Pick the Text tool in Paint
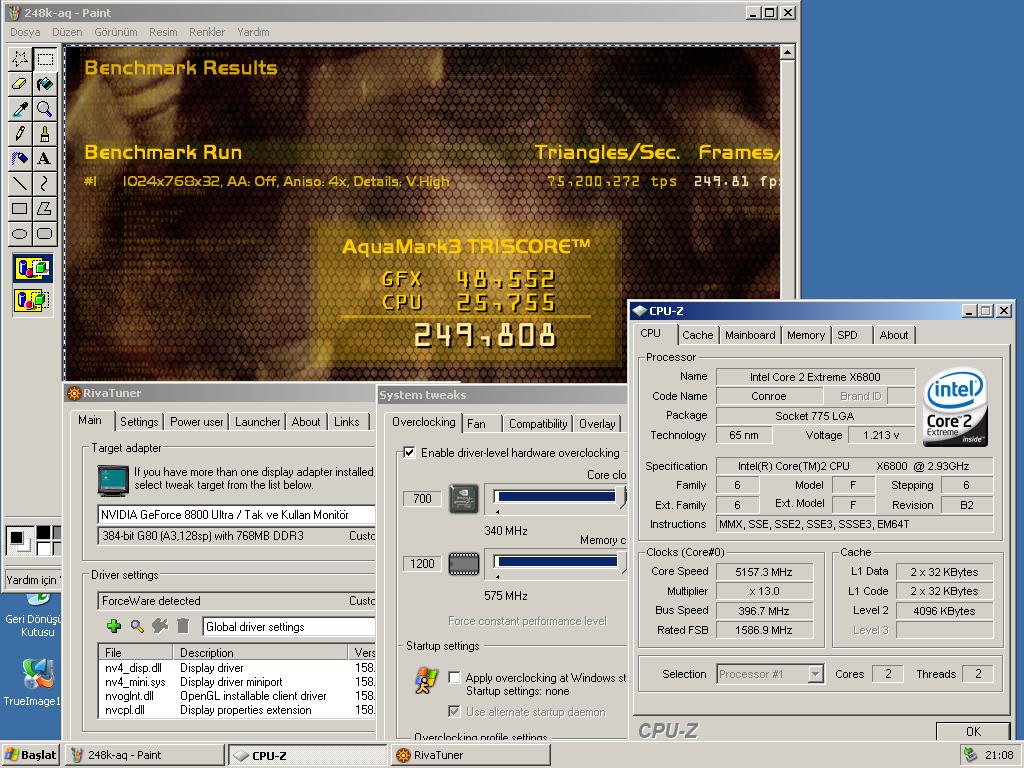Screen dimensions: 1024x768 pyautogui.click(x=44, y=159)
